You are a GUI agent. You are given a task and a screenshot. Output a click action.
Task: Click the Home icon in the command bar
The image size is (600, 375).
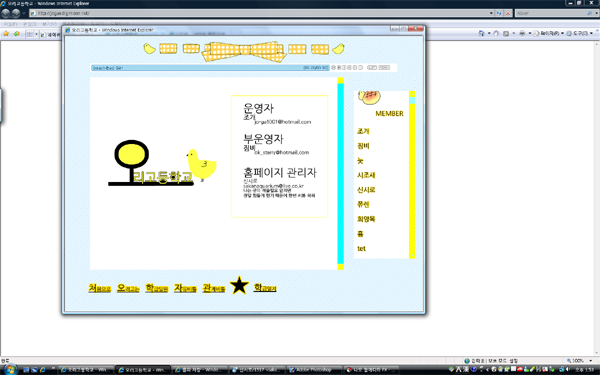click(481, 34)
